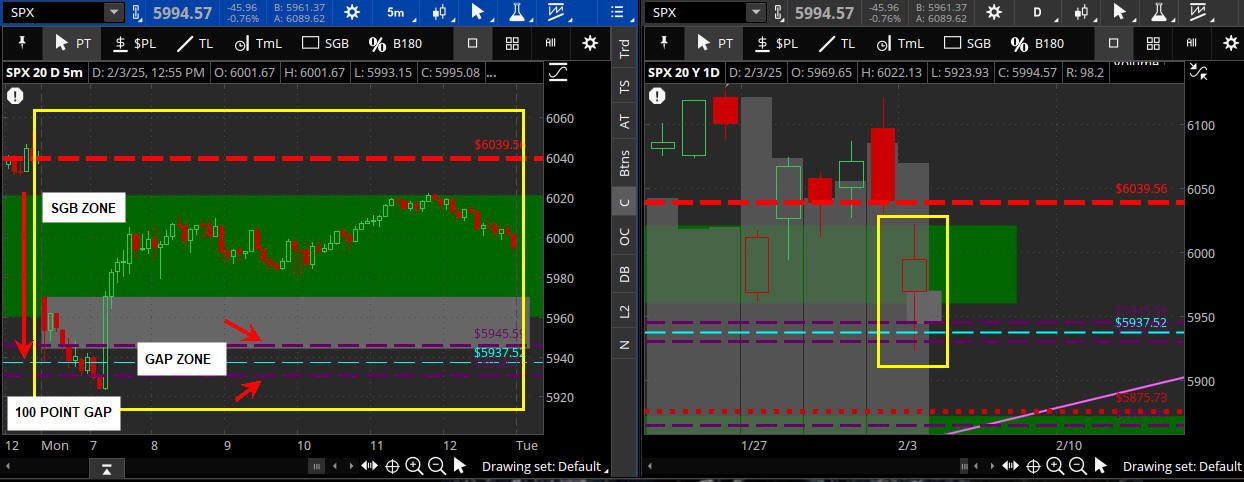Click the zoom in magnifier under left chart
The height and width of the screenshot is (482, 1244).
pyautogui.click(x=414, y=466)
